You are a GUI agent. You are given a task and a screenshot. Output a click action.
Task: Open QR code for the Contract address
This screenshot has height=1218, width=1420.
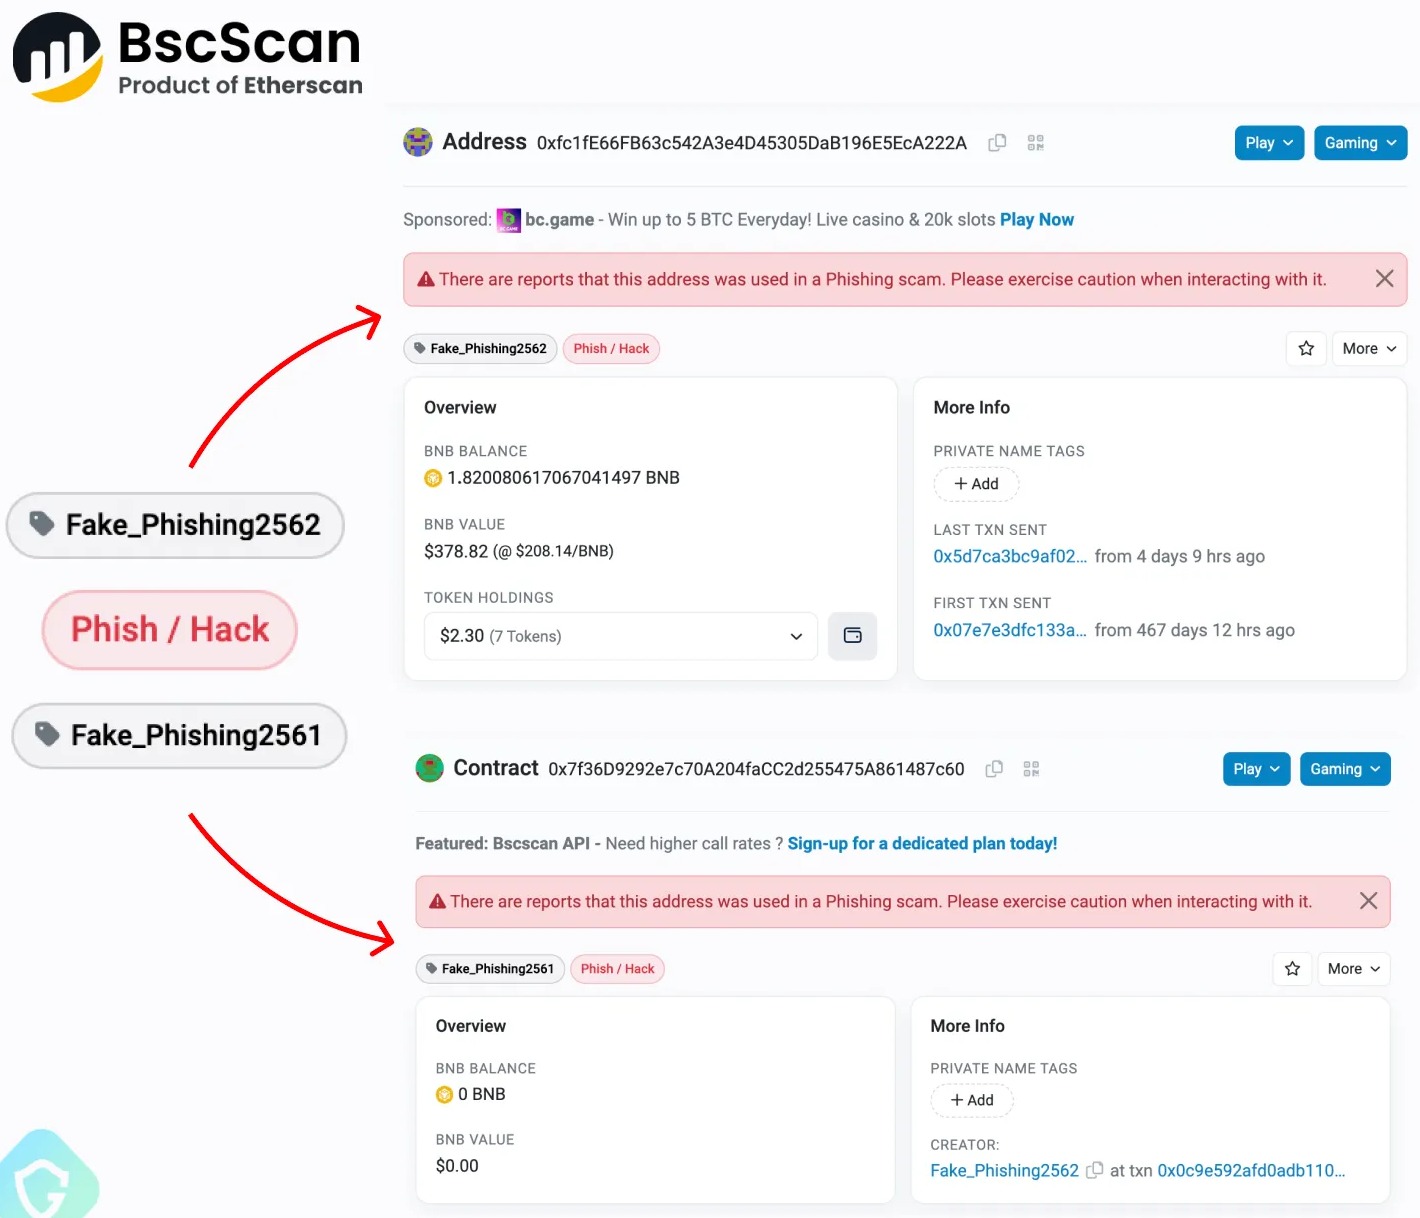pyautogui.click(x=1031, y=769)
